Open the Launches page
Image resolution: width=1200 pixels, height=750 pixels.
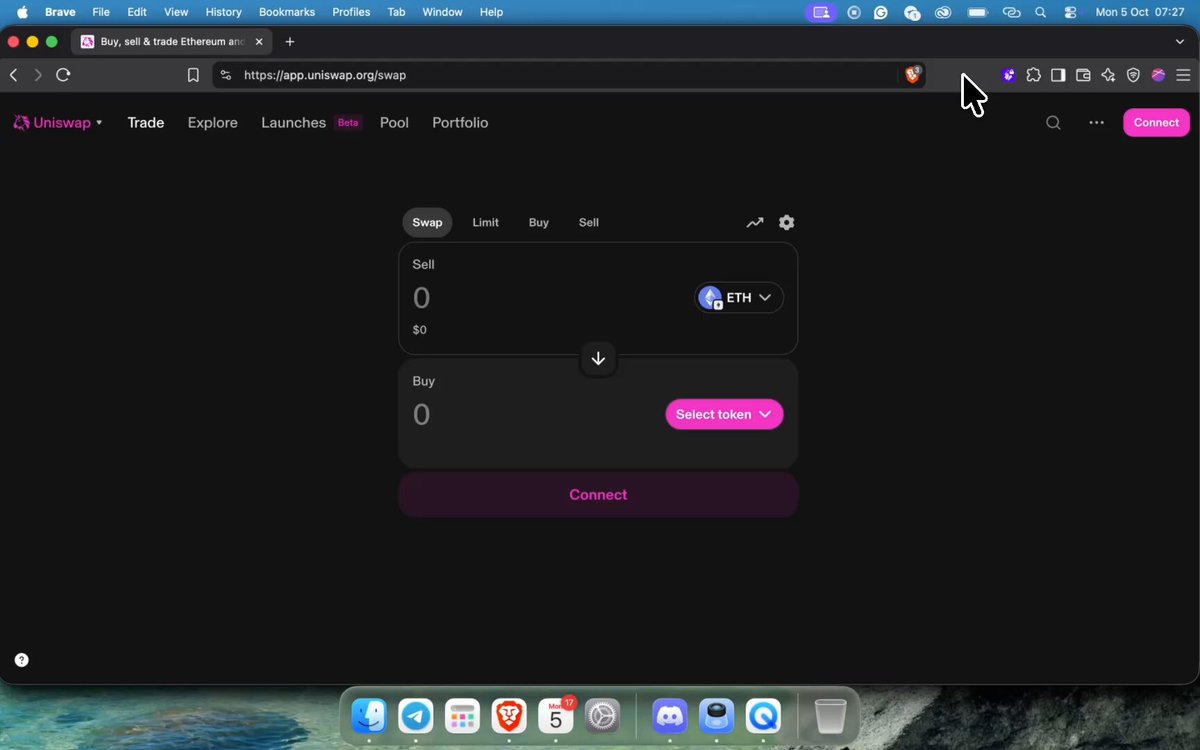tap(293, 123)
